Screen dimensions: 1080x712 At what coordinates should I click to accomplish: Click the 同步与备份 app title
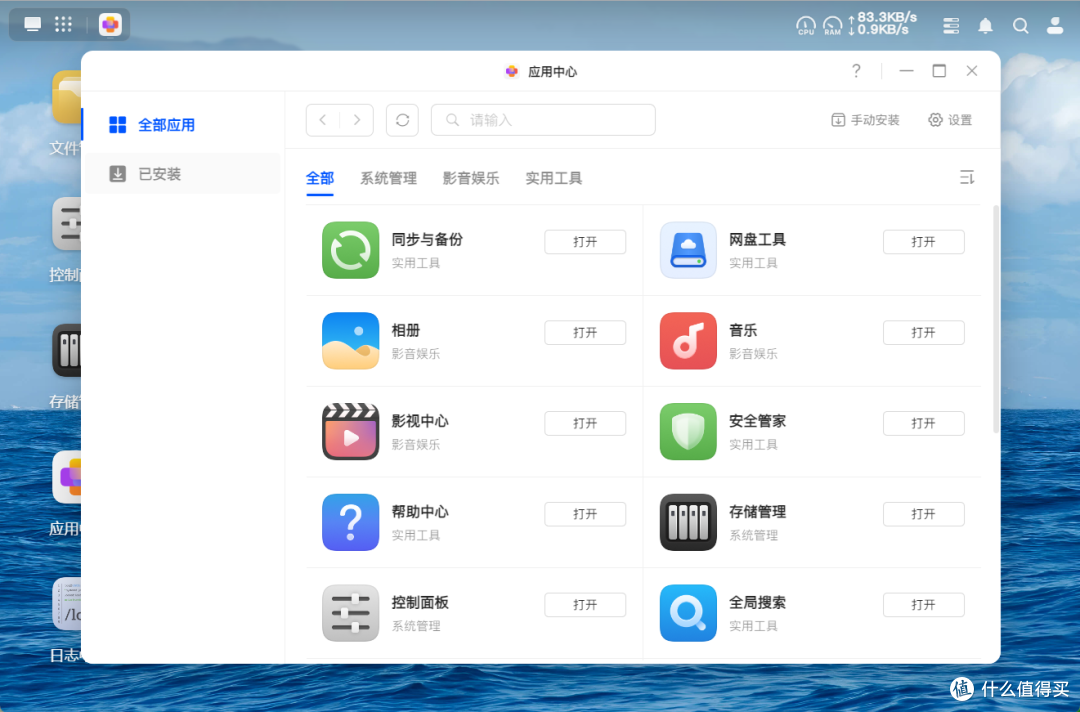point(427,240)
